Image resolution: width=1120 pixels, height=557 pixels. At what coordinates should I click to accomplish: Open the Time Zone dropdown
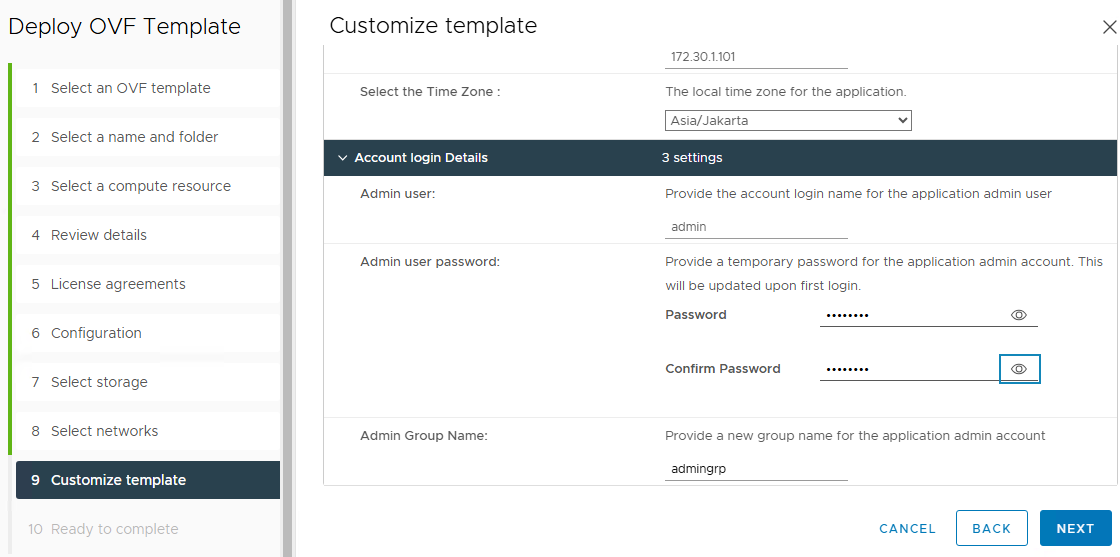[x=788, y=121]
